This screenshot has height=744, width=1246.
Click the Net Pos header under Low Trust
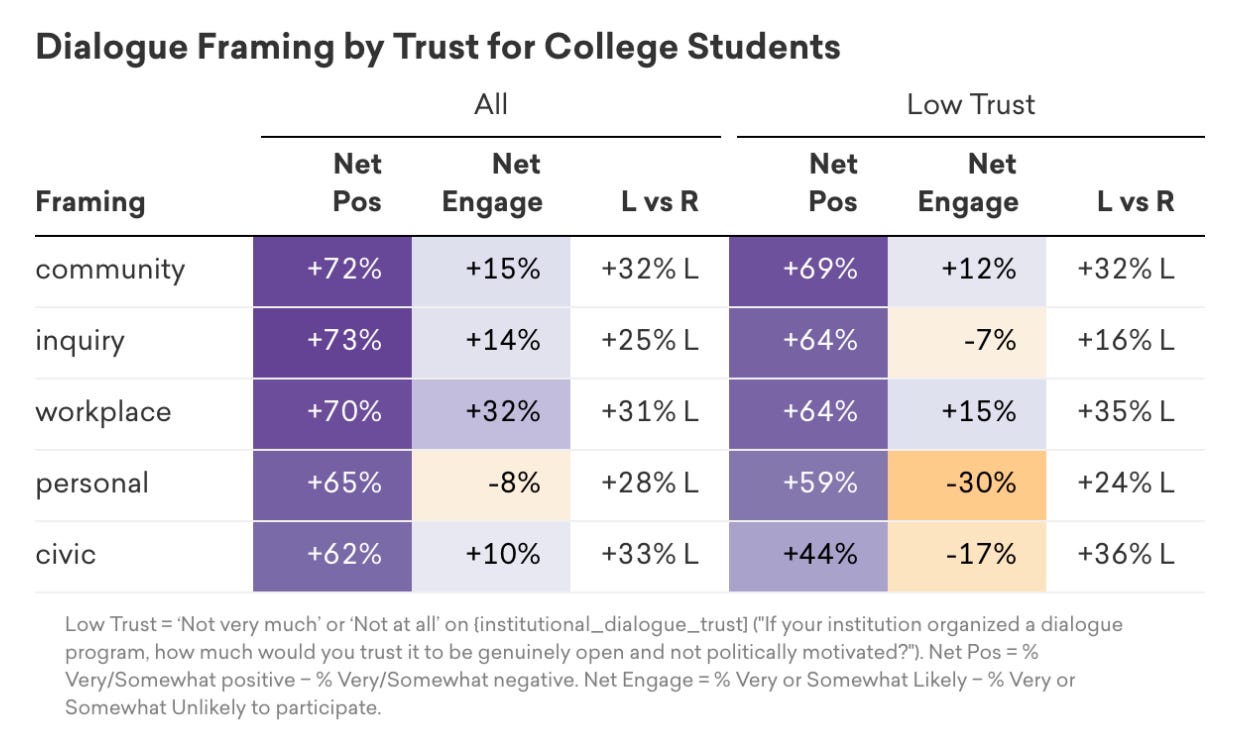click(x=832, y=183)
